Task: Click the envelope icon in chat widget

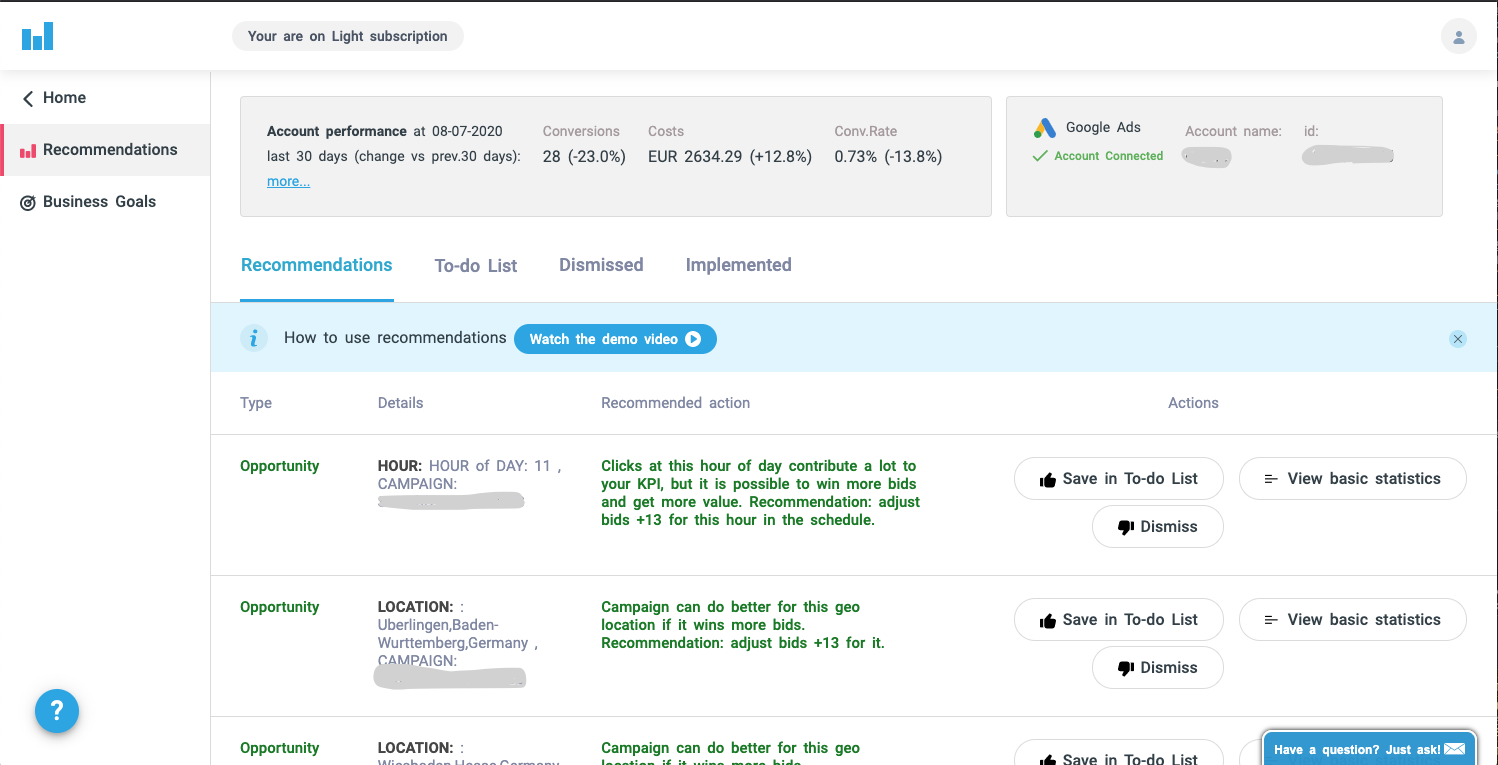Action: point(1454,749)
